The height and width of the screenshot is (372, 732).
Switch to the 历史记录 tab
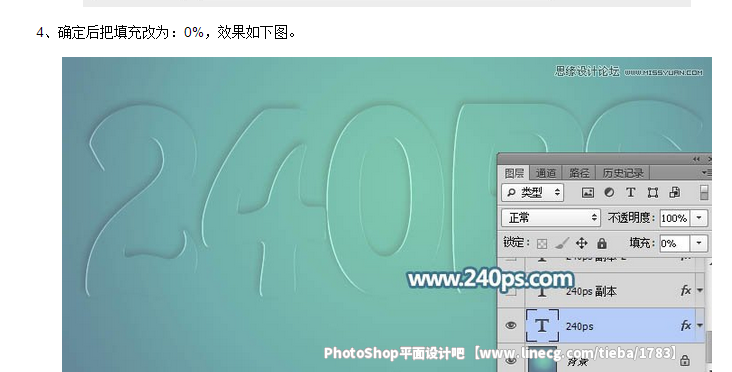(623, 173)
